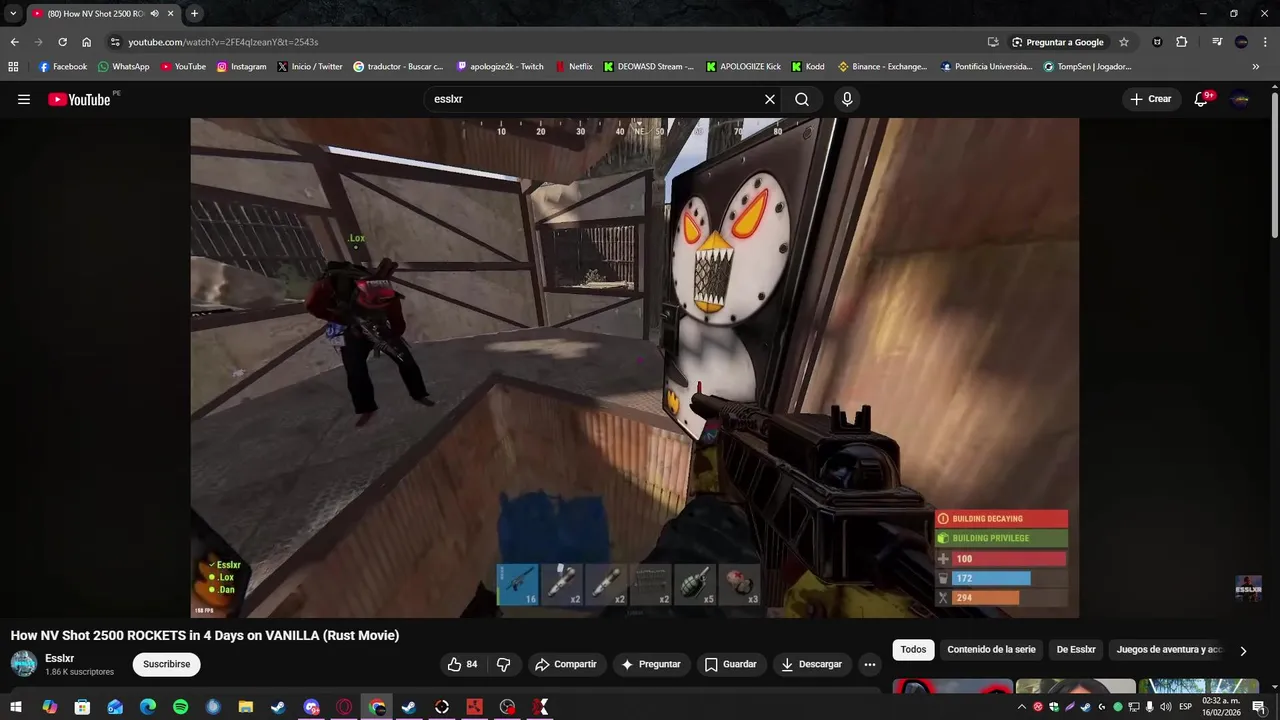Open Chrome profile avatar
Screen dimensions: 1280x720
click(1241, 42)
